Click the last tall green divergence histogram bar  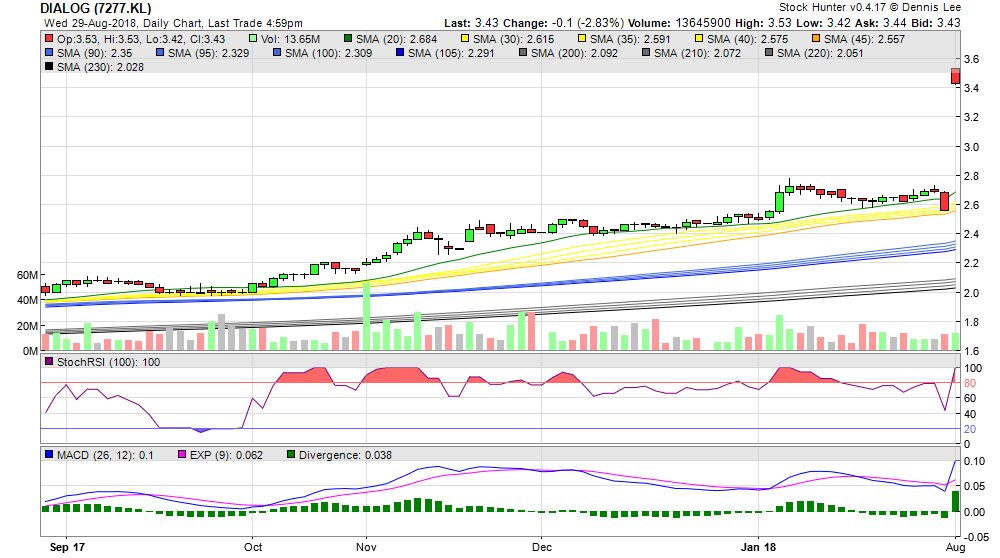pos(955,501)
